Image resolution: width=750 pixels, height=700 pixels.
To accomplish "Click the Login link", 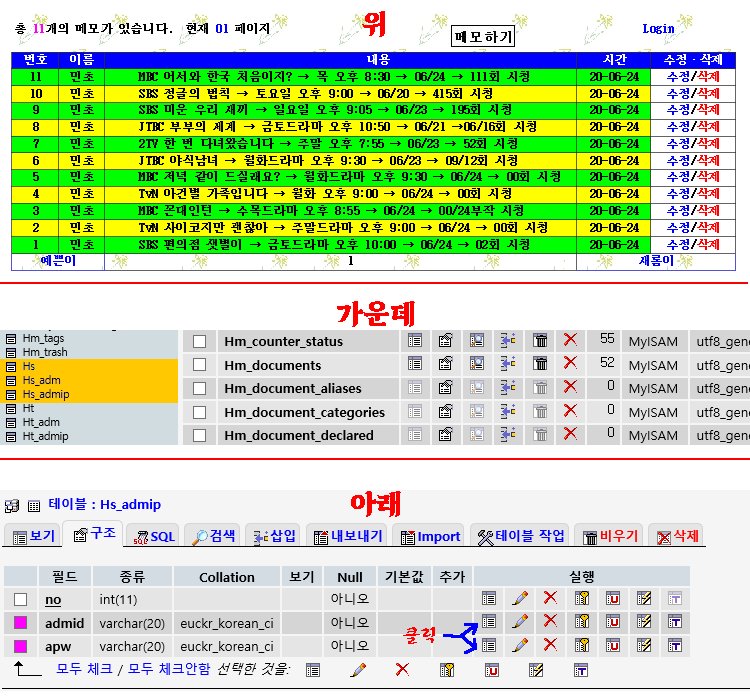I will [x=658, y=29].
